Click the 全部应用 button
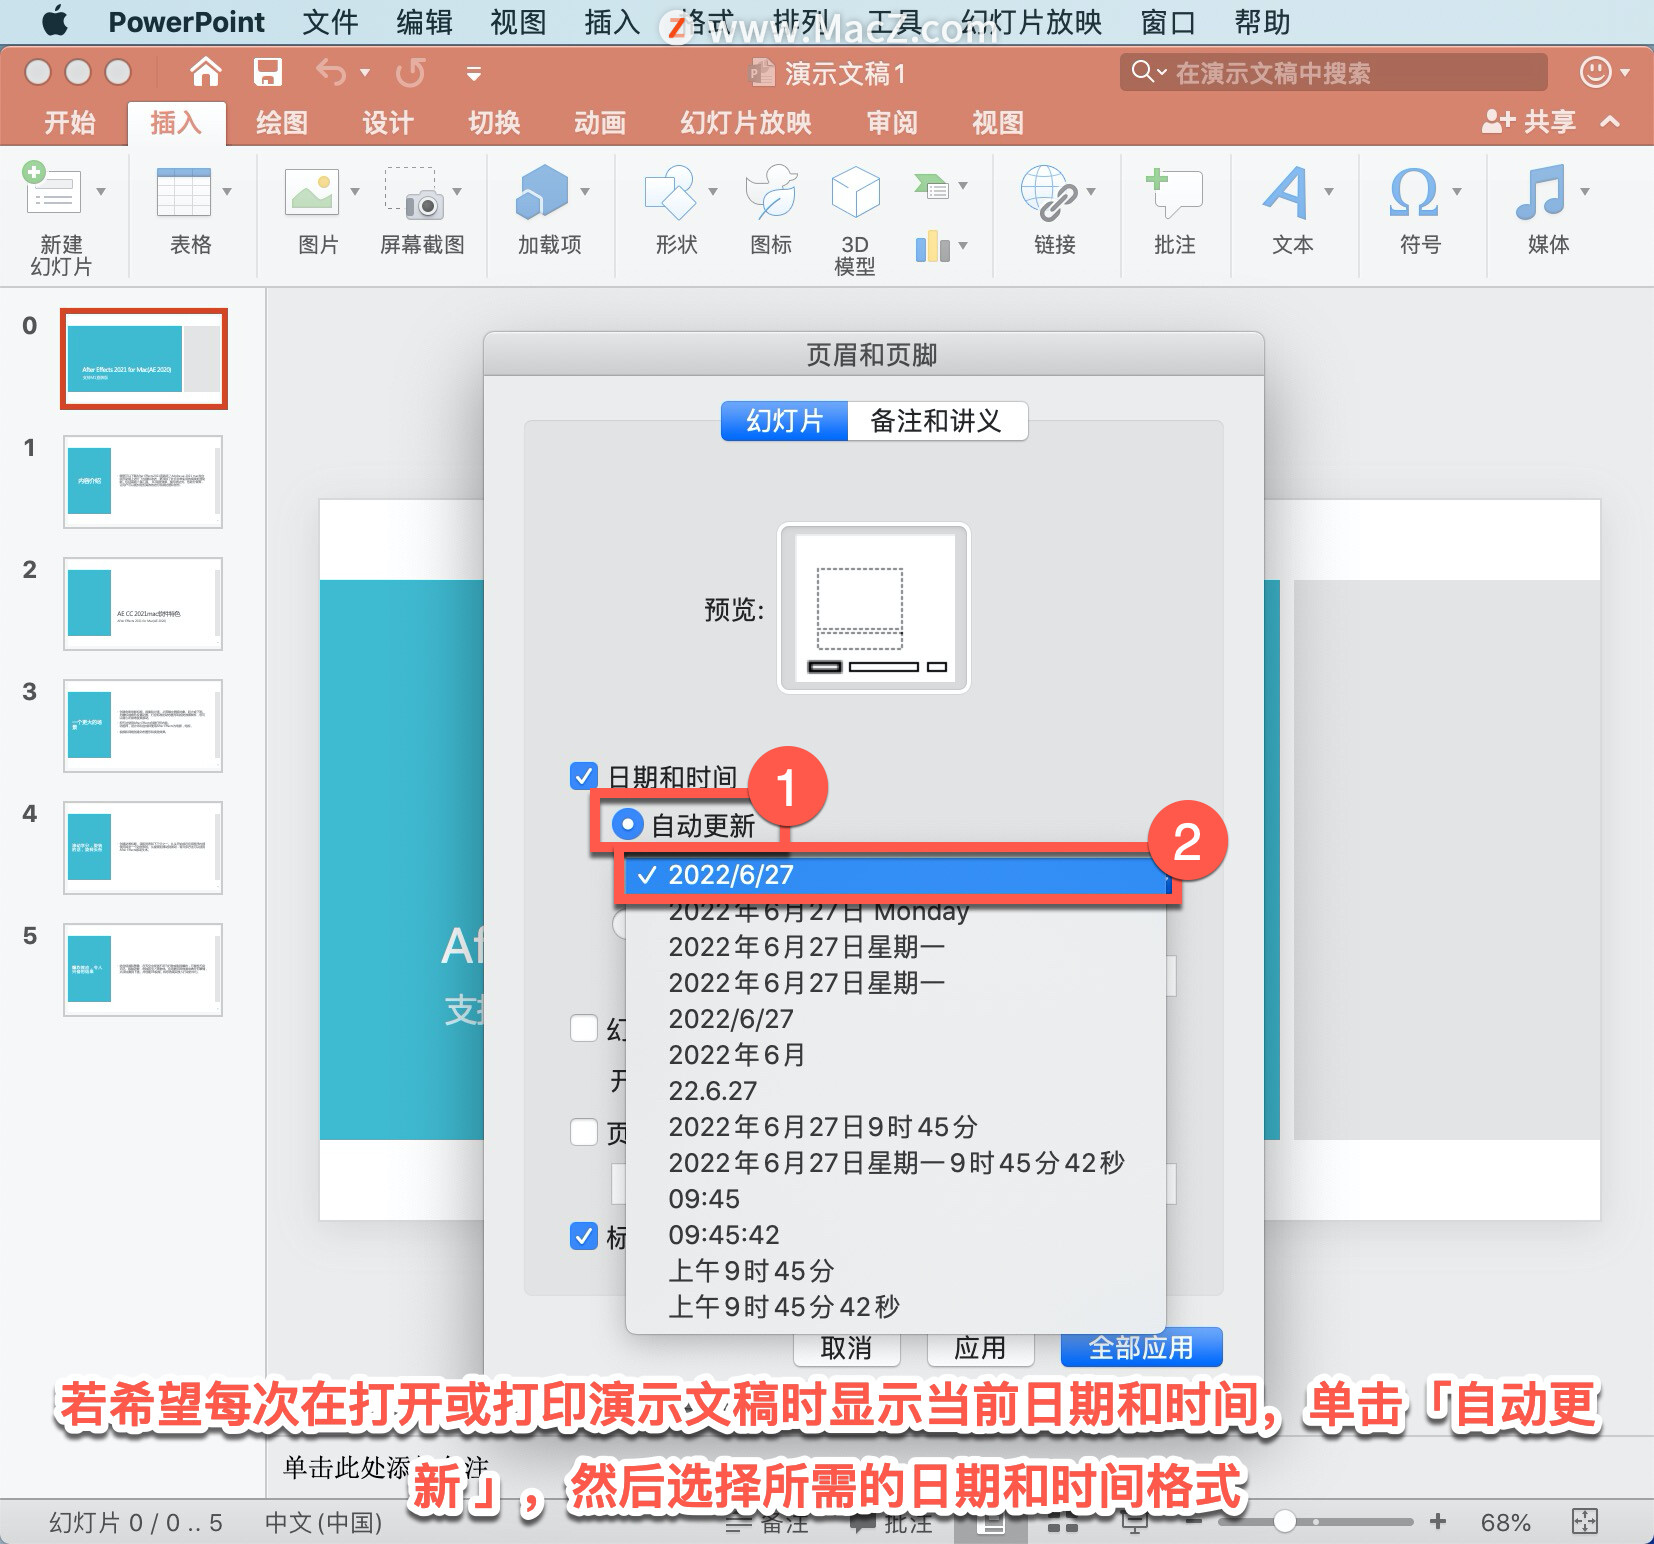The width and height of the screenshot is (1654, 1544). (x=1141, y=1348)
